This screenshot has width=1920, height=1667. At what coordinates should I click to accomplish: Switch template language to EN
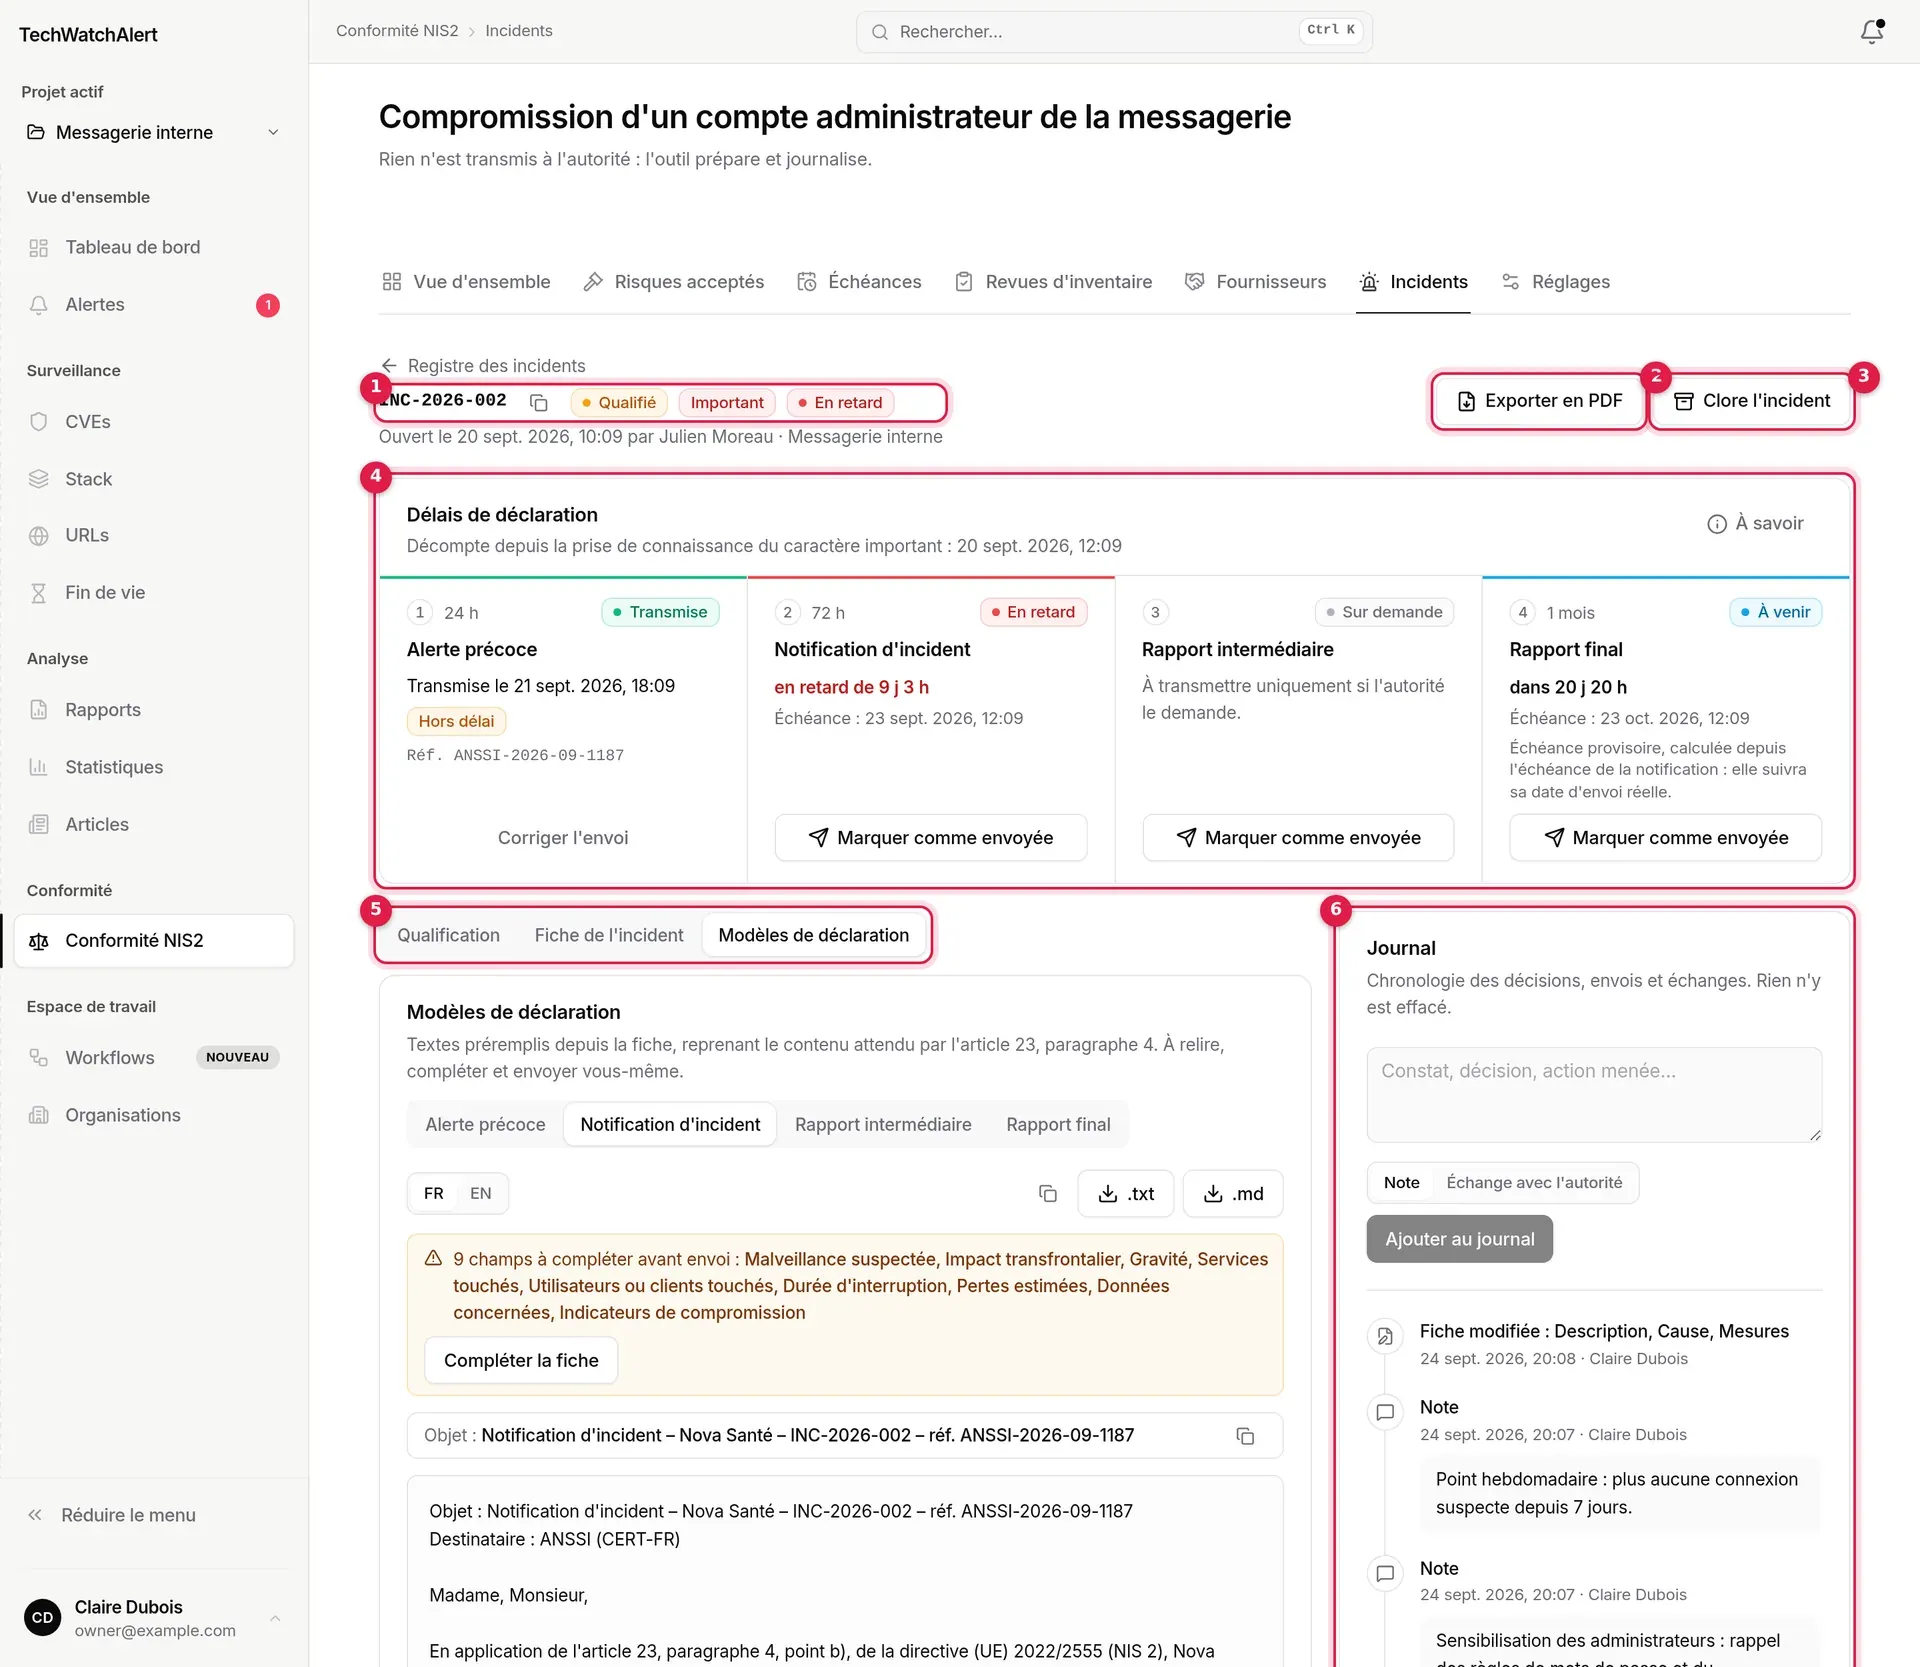(480, 1193)
